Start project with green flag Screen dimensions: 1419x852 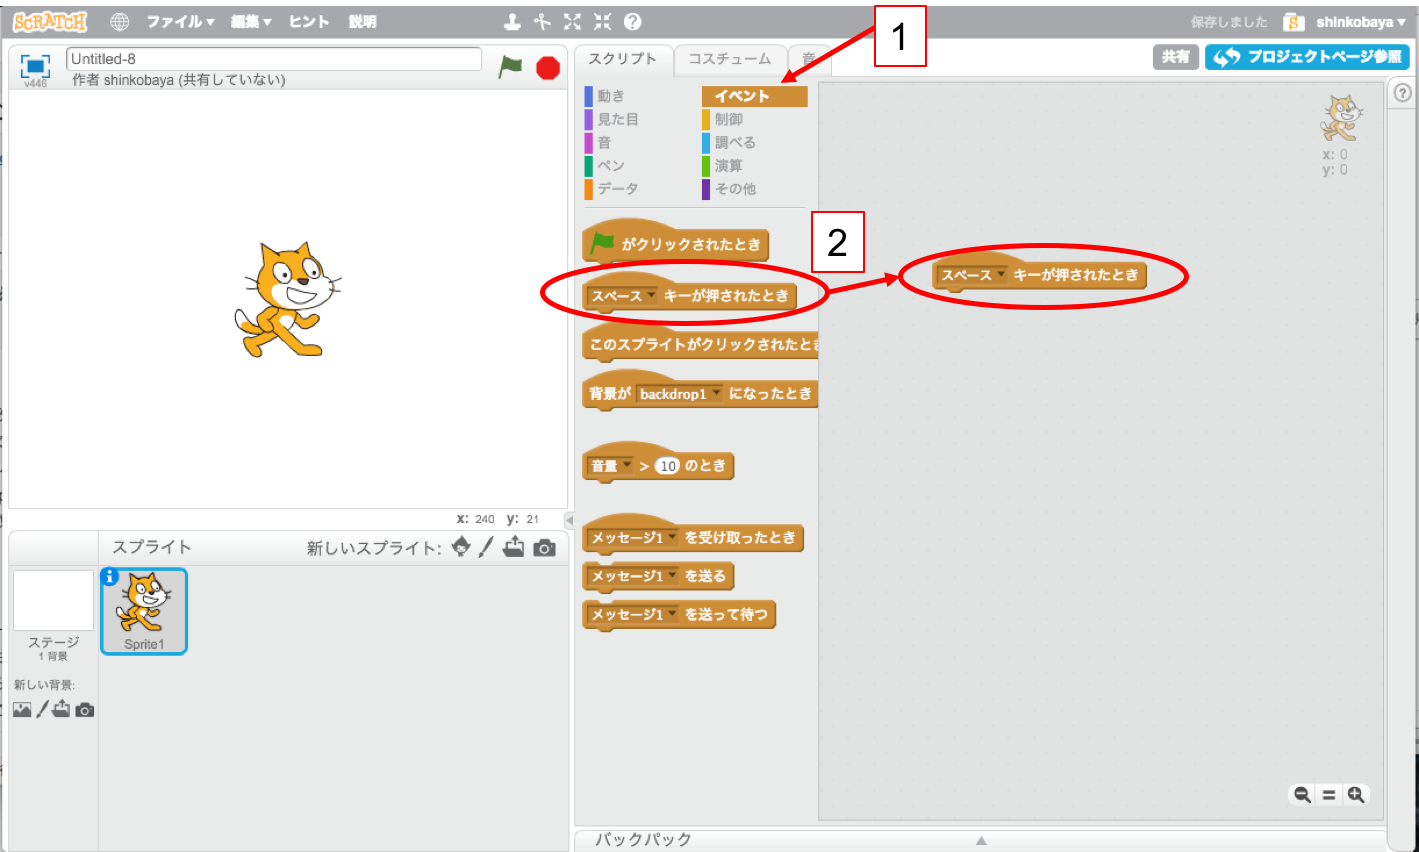pos(511,67)
